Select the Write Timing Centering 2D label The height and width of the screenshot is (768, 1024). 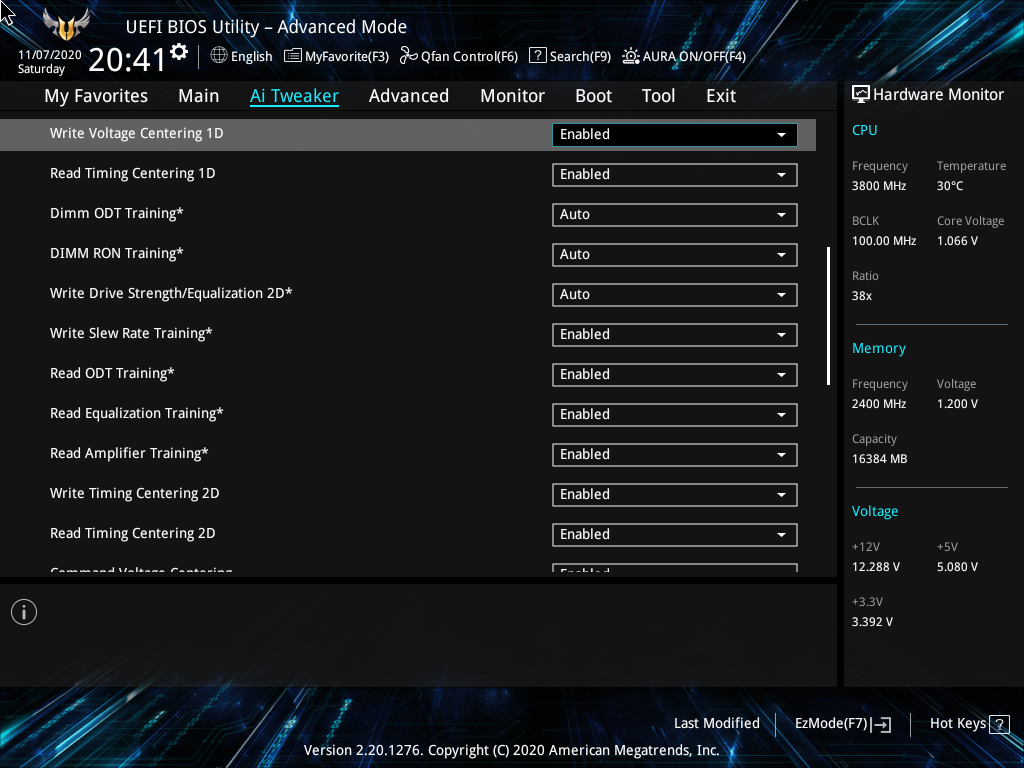click(135, 493)
